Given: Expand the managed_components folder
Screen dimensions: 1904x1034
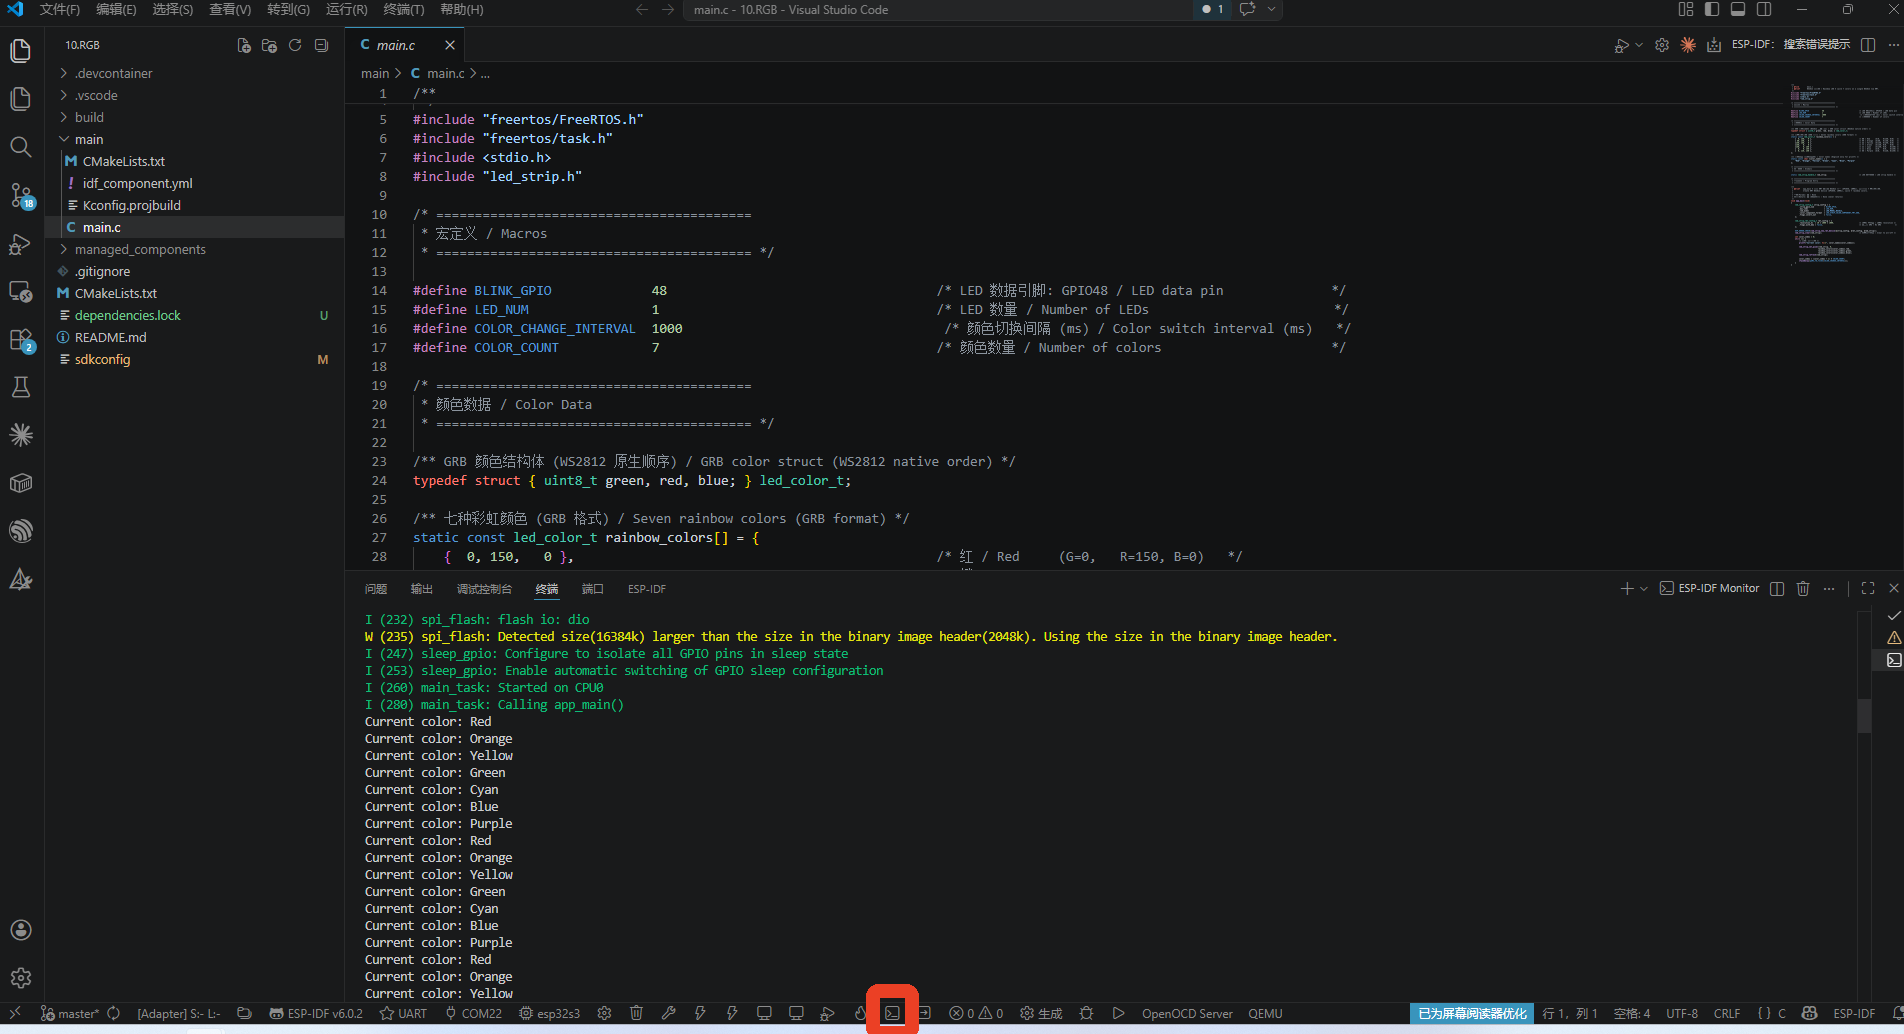Looking at the screenshot, I should 195,249.
